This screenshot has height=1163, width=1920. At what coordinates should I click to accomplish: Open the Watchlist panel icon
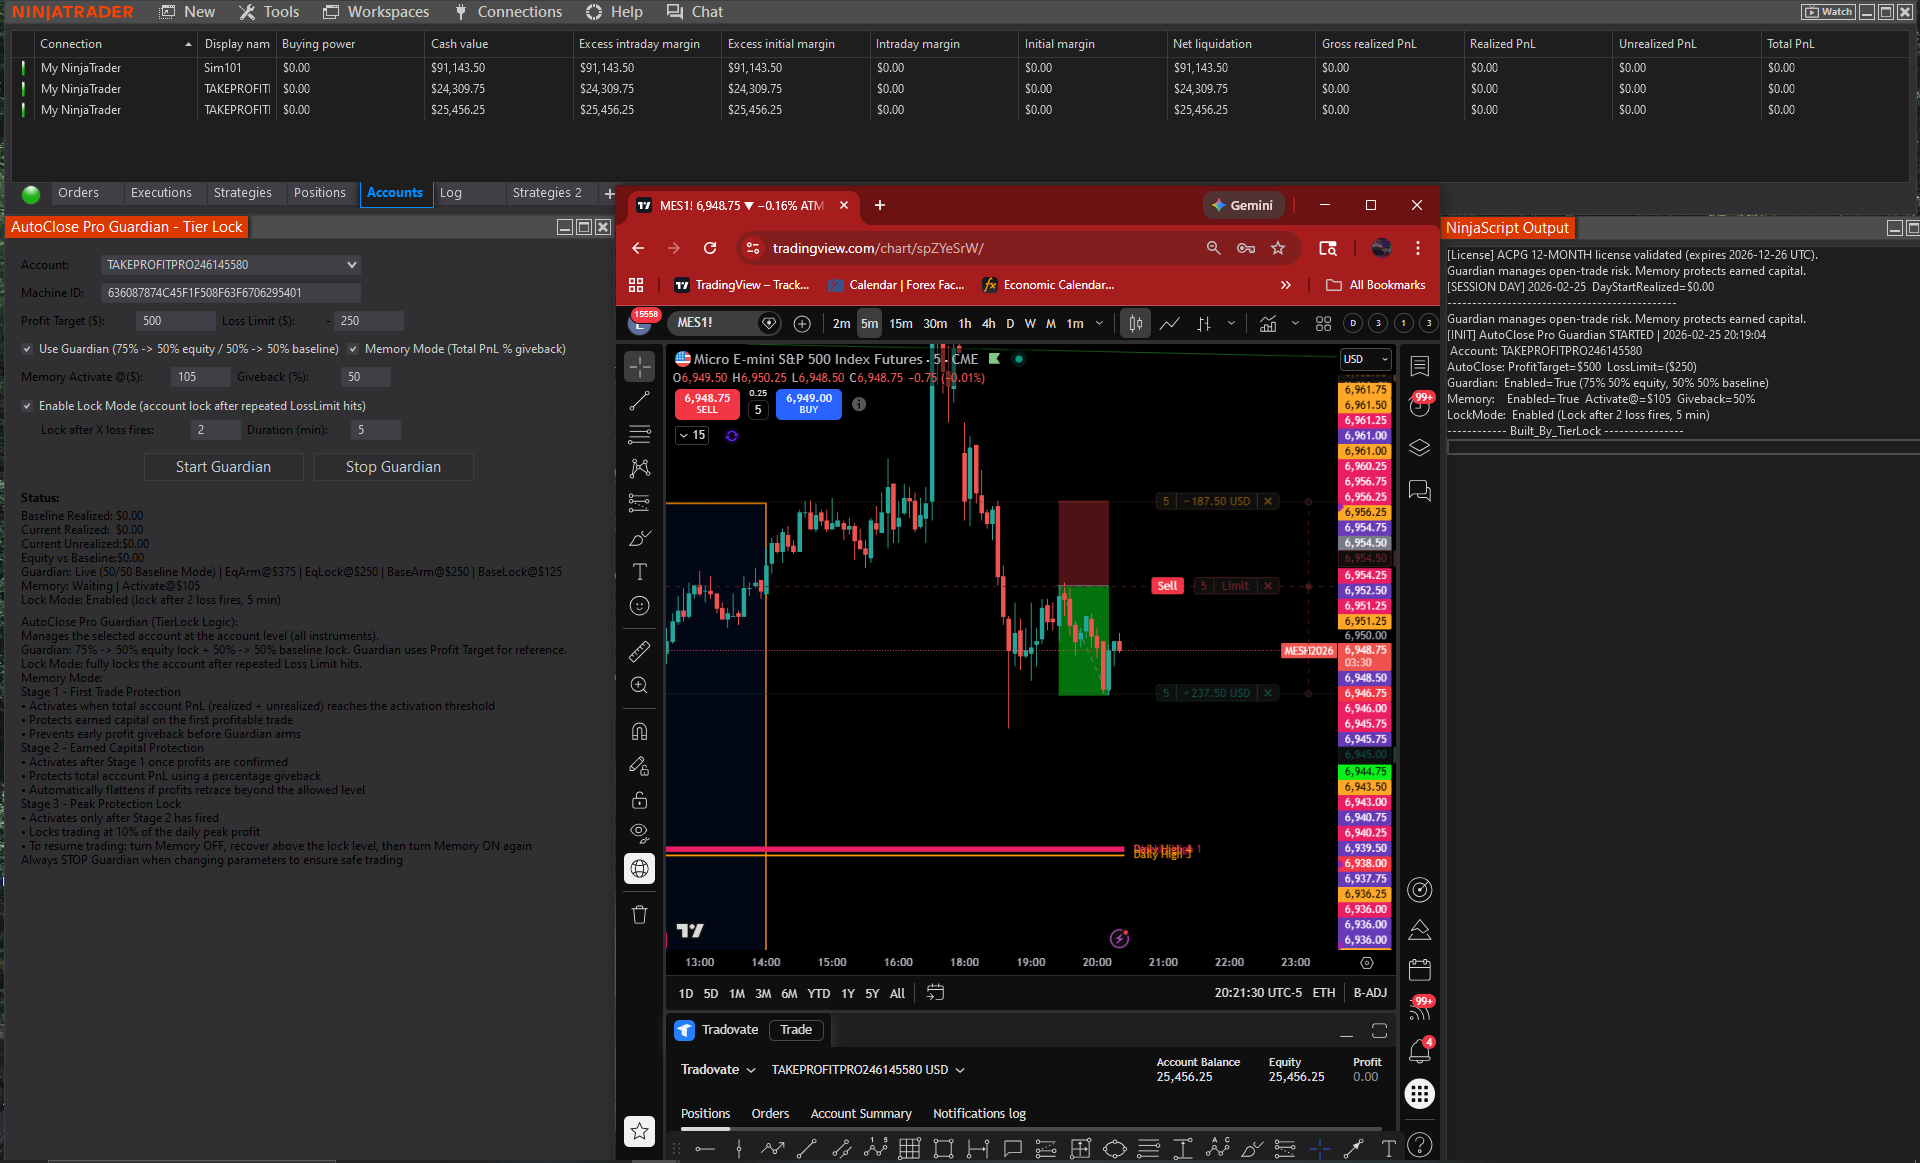(1419, 366)
